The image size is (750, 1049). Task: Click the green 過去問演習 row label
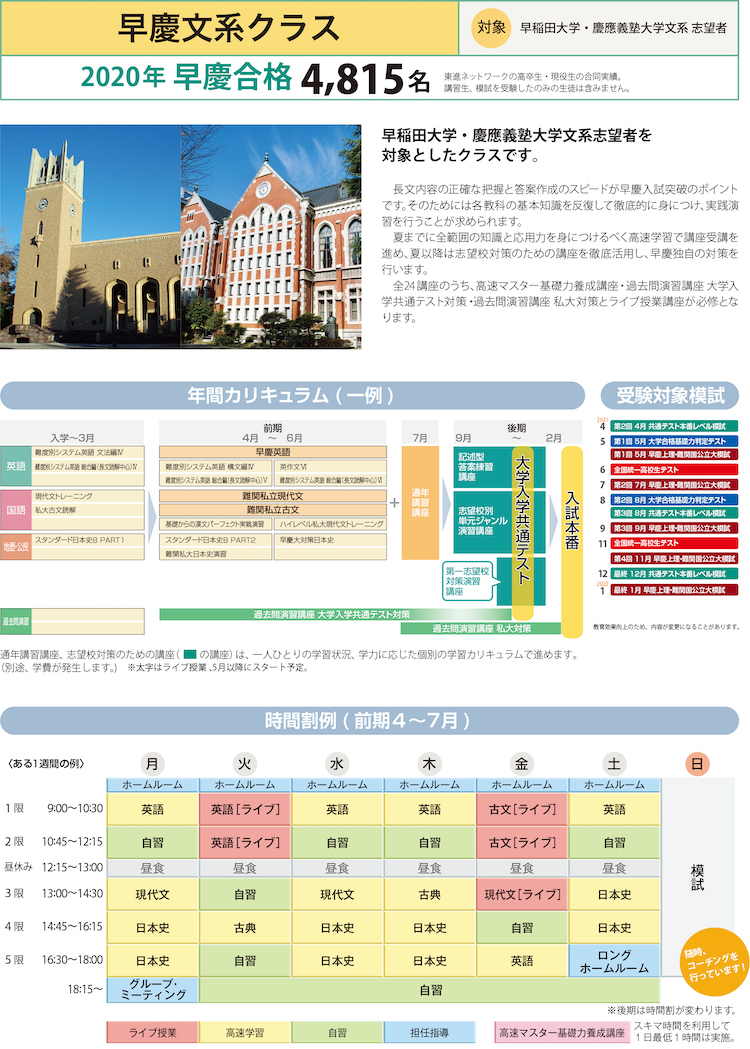(16, 621)
